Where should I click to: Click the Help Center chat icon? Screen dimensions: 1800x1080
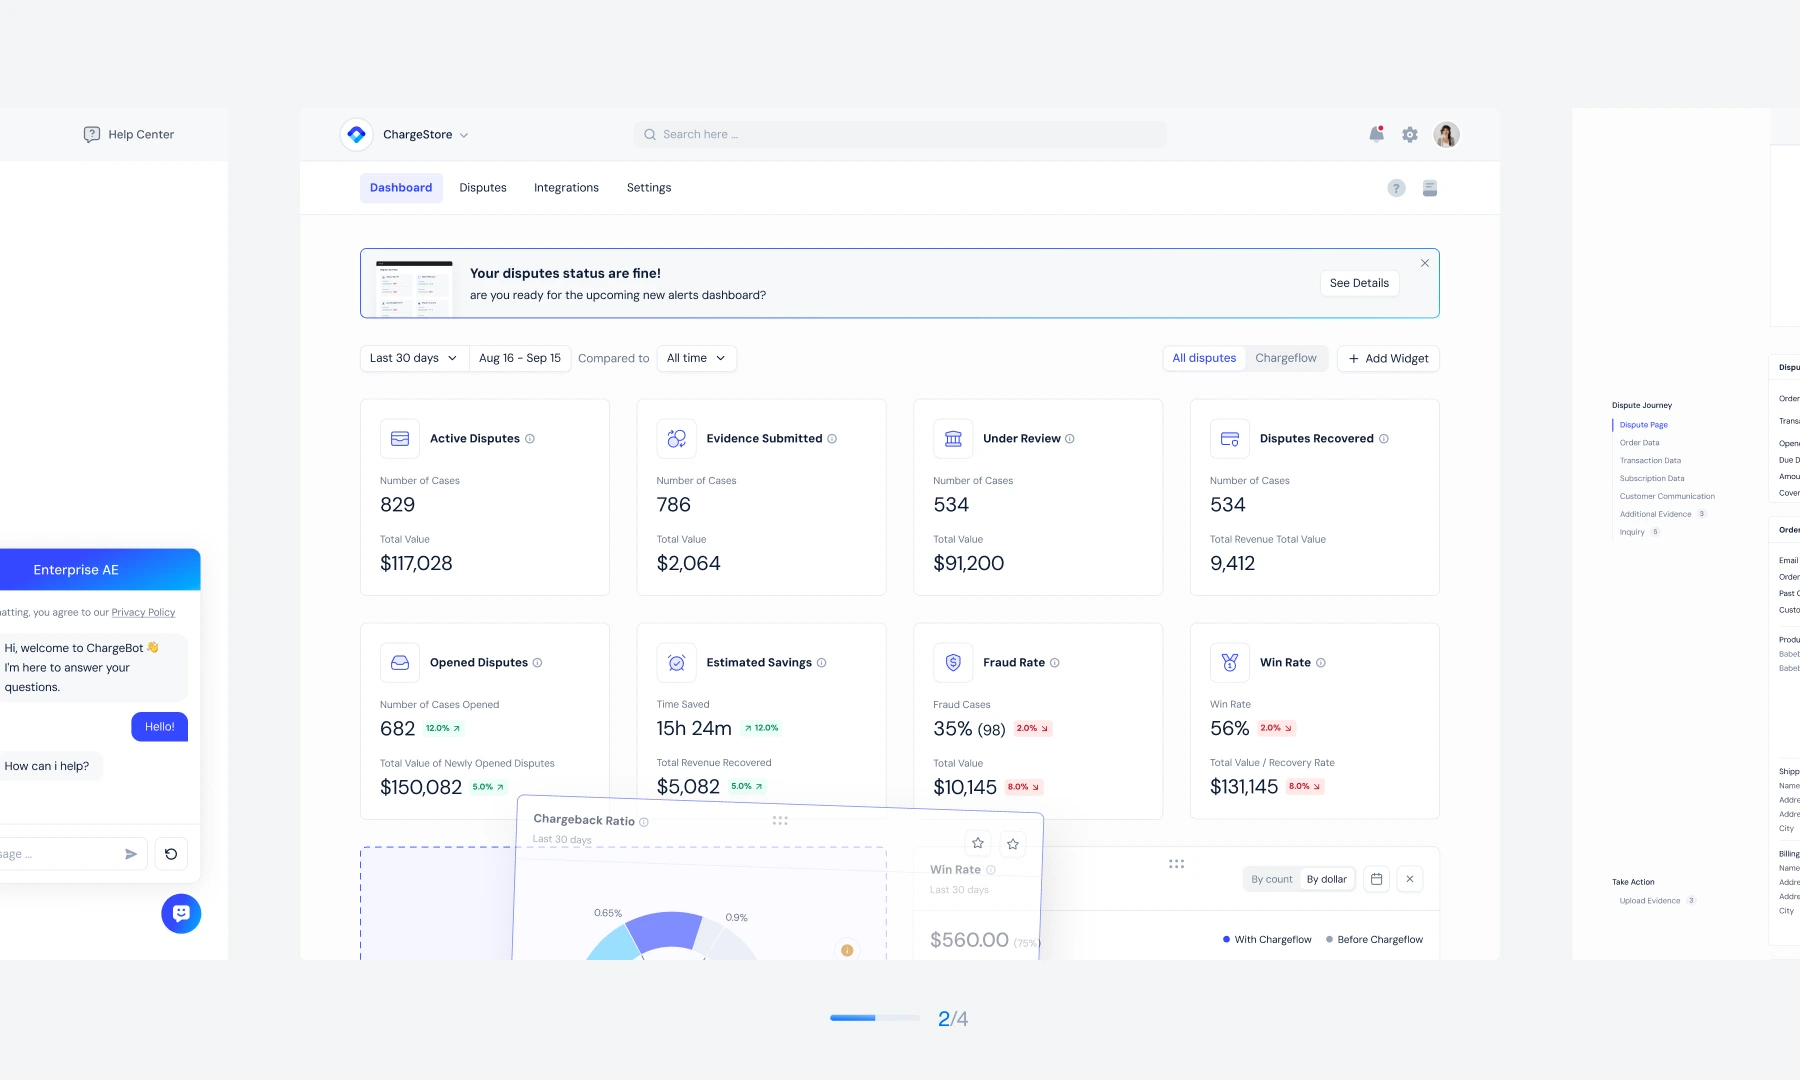92,134
